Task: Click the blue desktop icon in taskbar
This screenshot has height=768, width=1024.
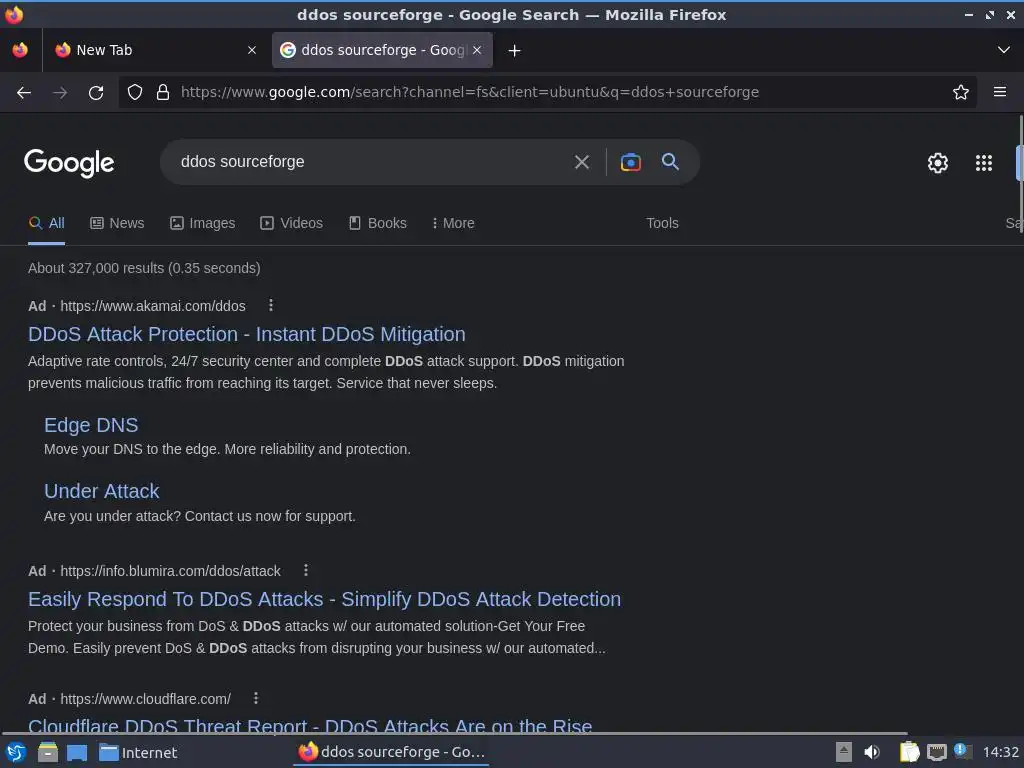Action: (76, 752)
